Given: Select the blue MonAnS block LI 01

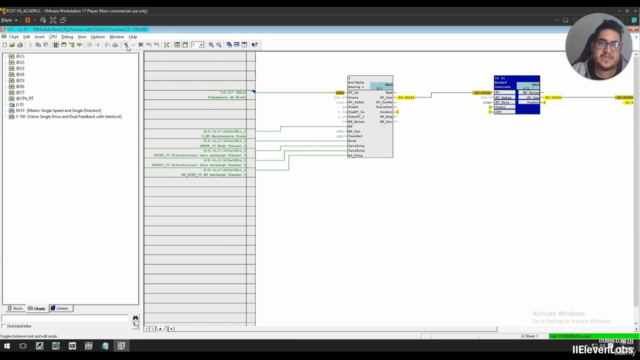Looking at the screenshot, I should coord(517,95).
